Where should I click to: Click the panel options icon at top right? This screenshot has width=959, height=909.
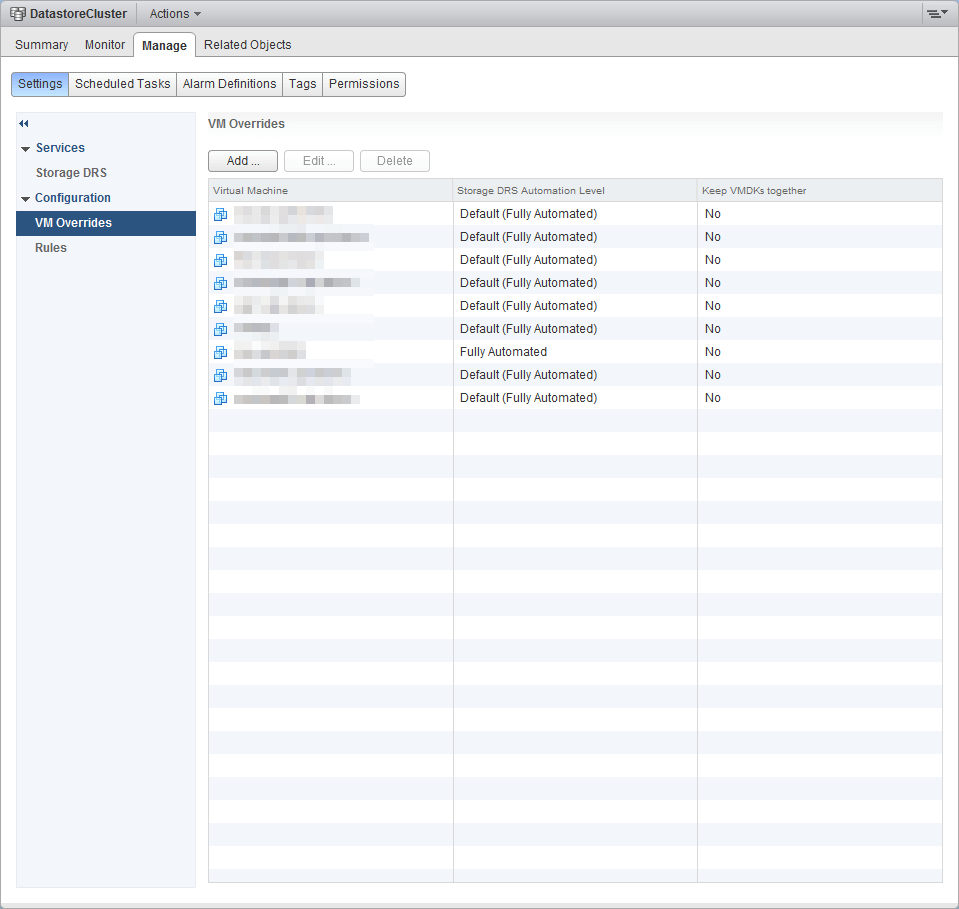coord(936,14)
